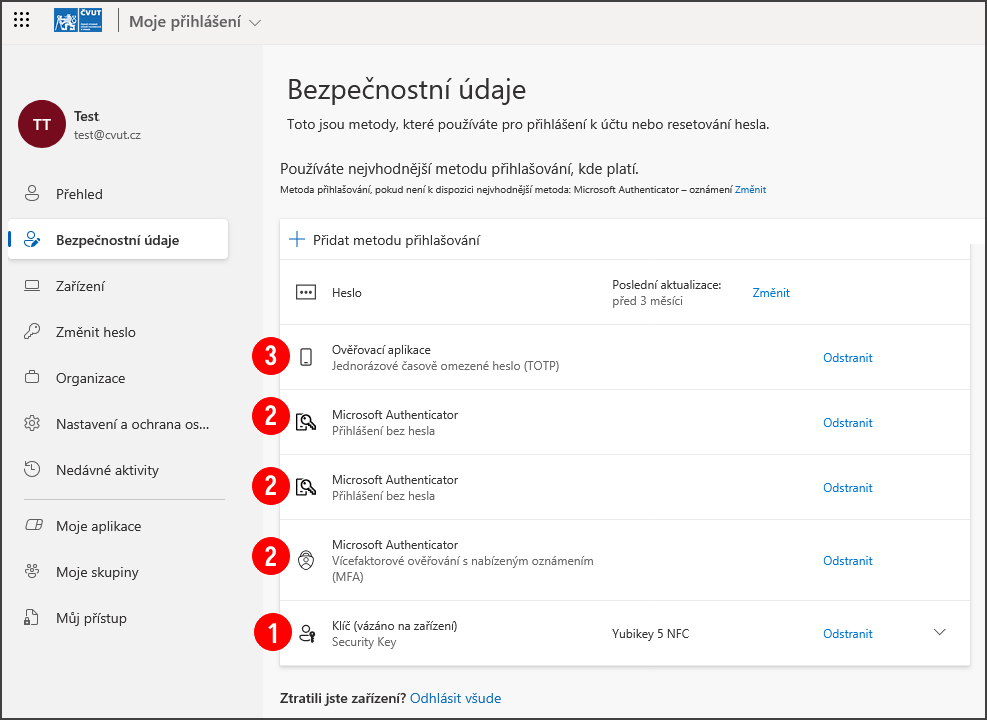Click the Zařízení laptop icon

[x=33, y=286]
